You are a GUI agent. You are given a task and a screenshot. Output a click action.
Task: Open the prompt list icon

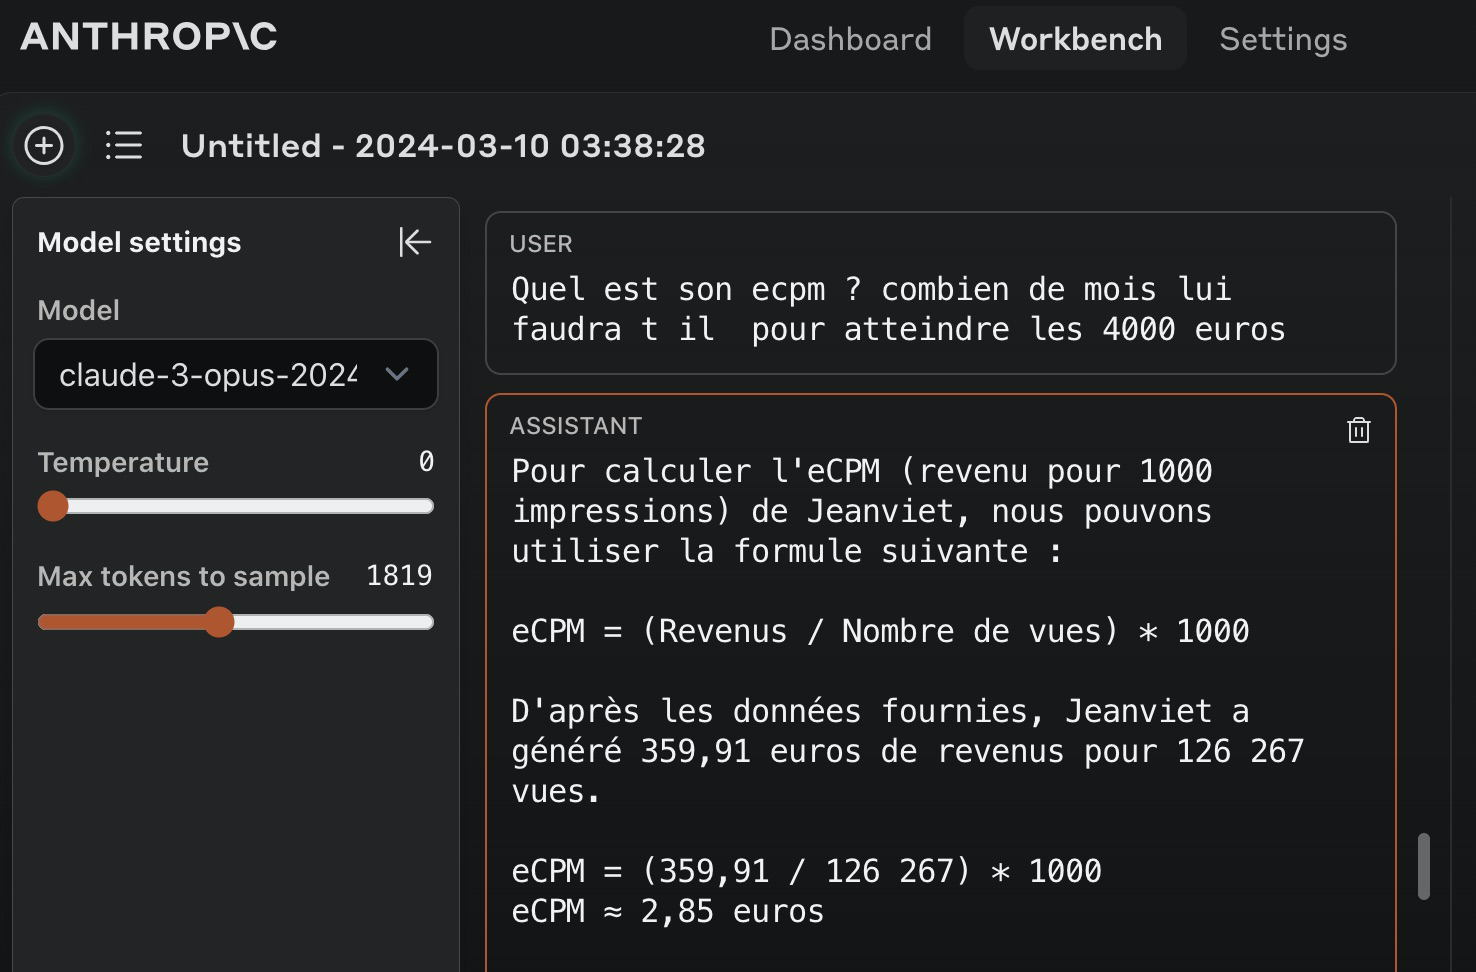coord(122,145)
